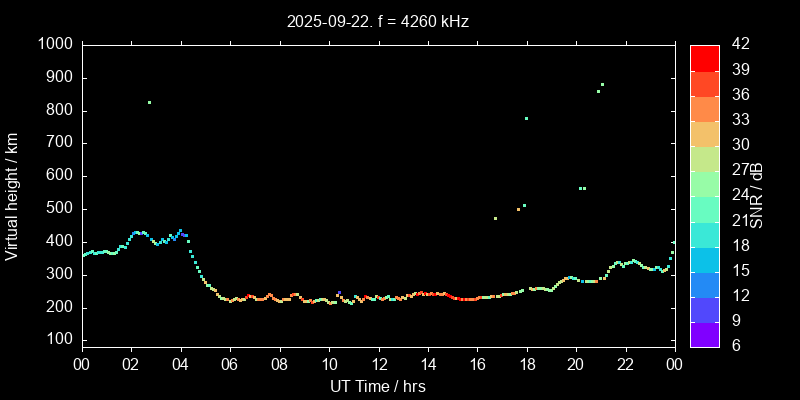Click isolated data point near 825 km

click(x=149, y=102)
